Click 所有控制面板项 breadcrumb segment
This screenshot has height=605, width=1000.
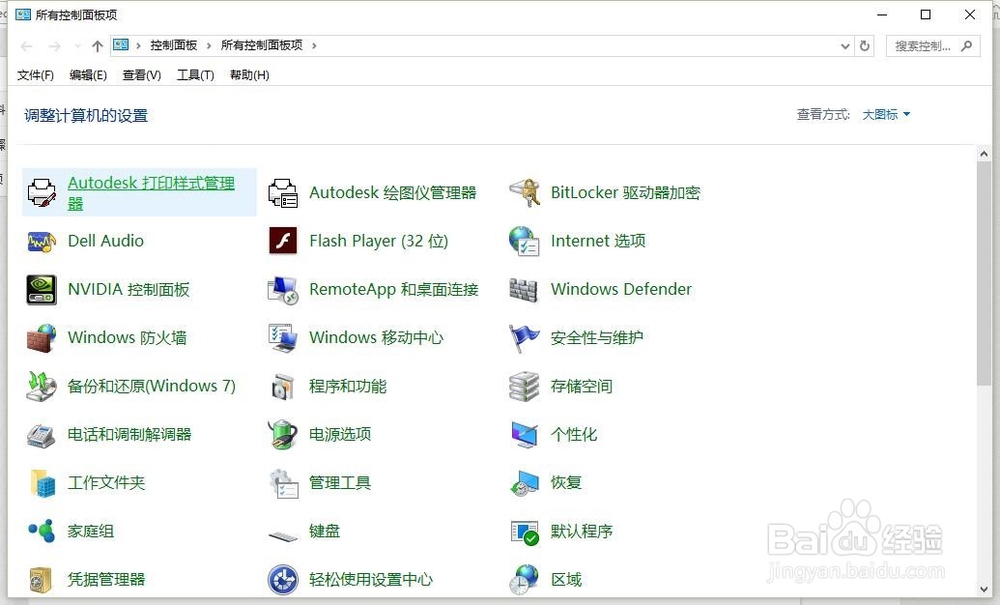(261, 45)
